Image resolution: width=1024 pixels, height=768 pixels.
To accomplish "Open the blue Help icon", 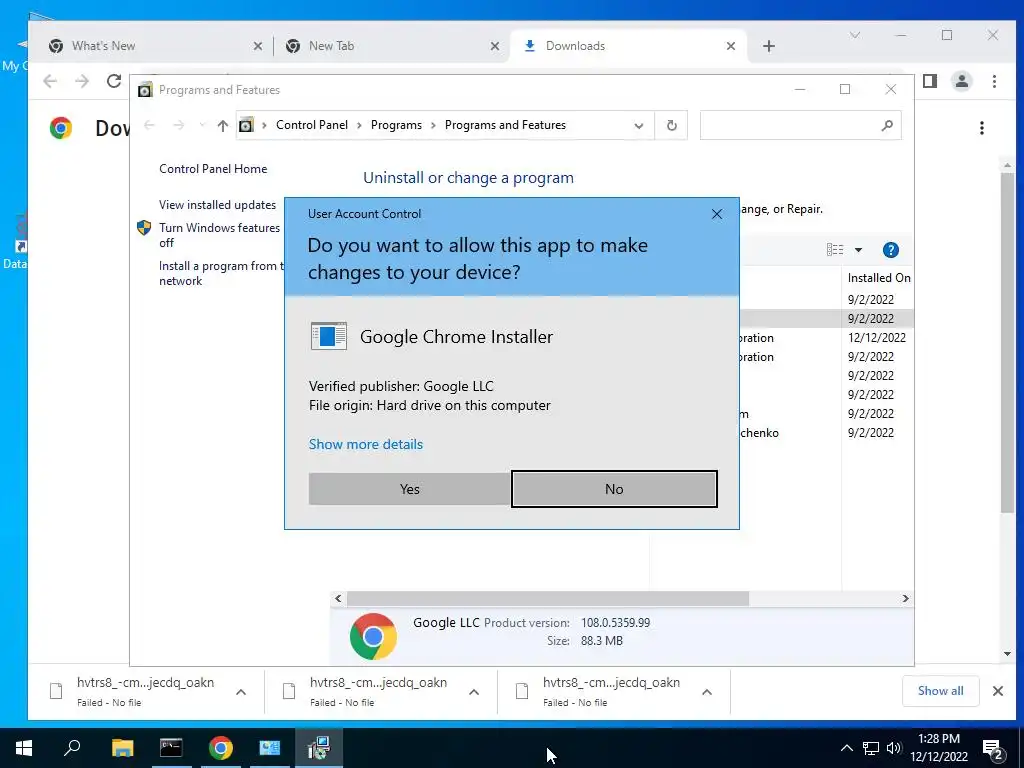I will tap(890, 249).
